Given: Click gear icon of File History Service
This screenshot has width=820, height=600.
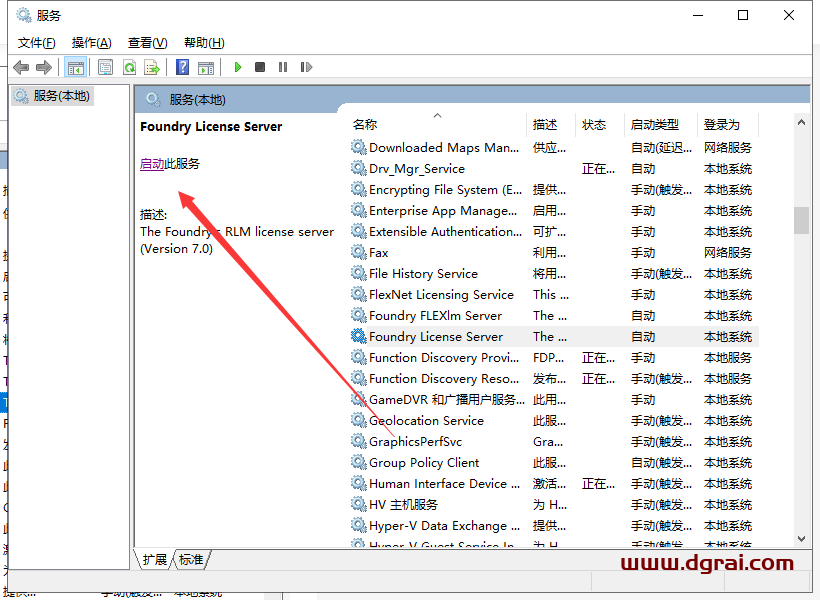Looking at the screenshot, I should (x=358, y=273).
